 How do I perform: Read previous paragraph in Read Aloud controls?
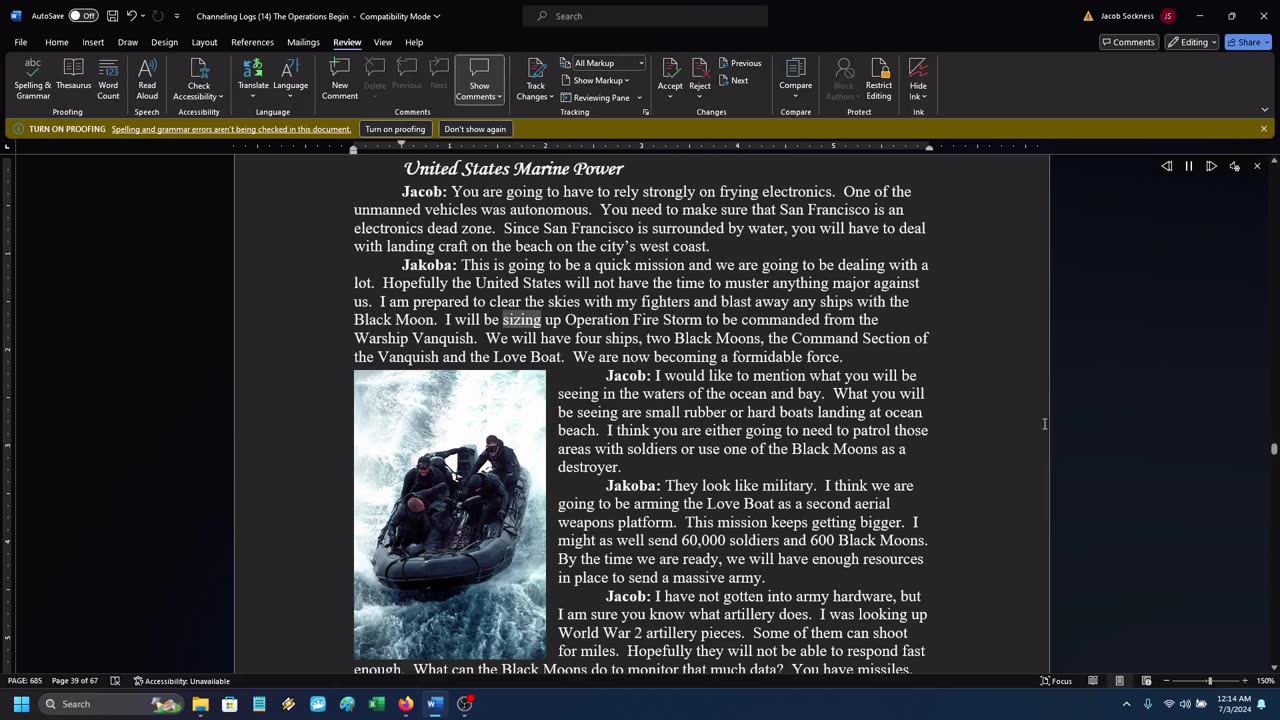pos(1167,167)
